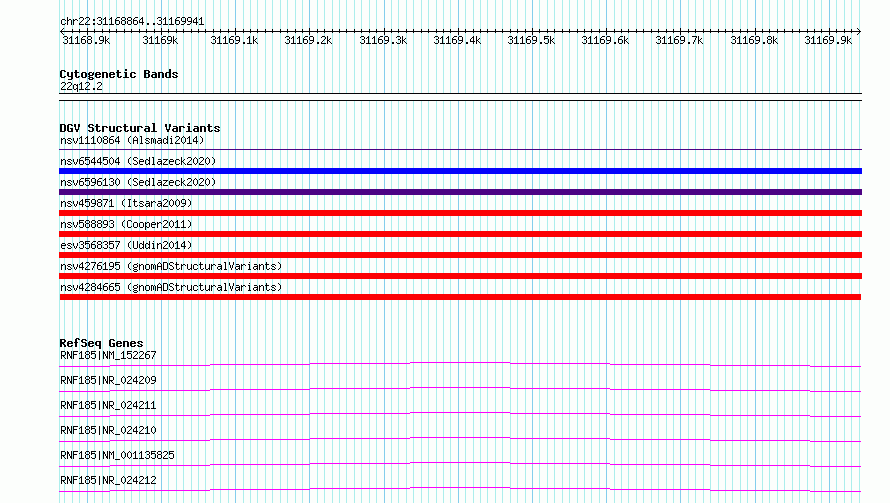Click the red nsv4284665 variant bar
Viewport: 890px width, 503px height.
point(460,297)
